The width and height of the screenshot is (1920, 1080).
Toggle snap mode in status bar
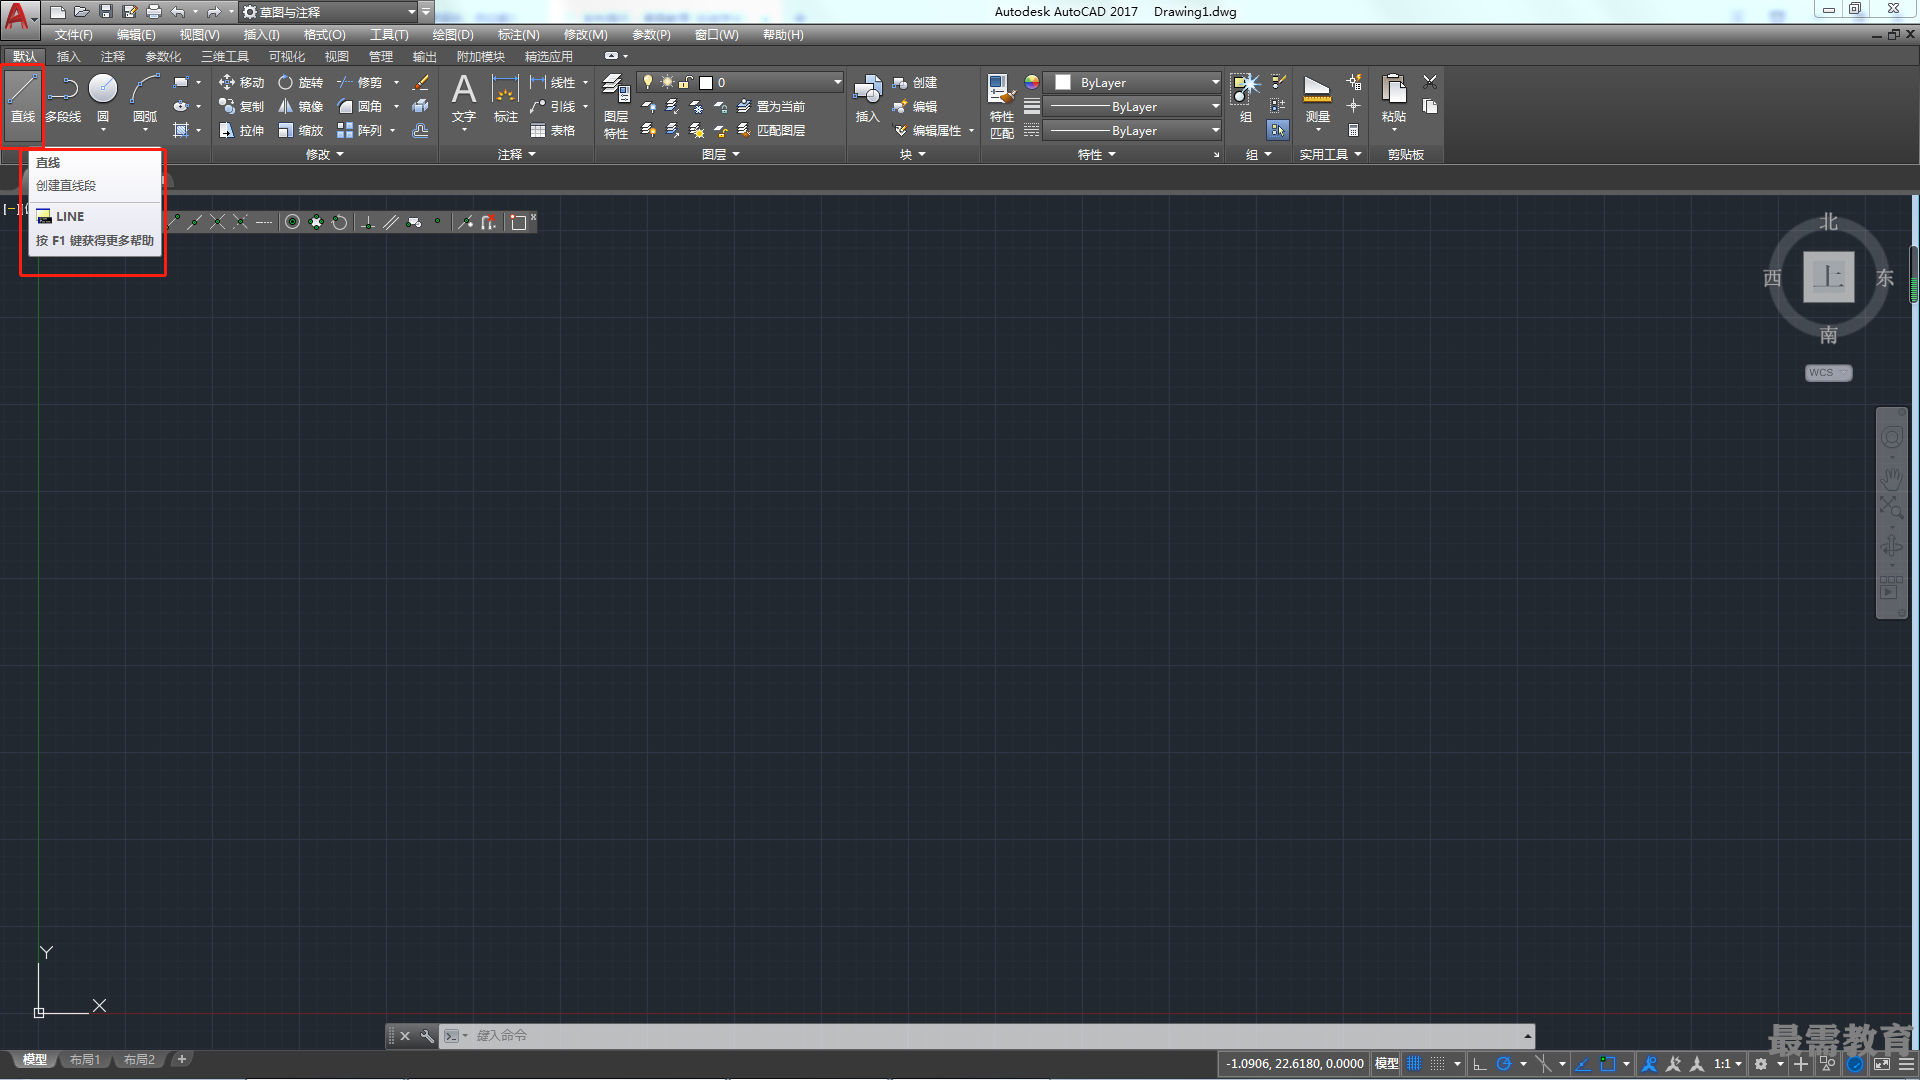1438,1064
